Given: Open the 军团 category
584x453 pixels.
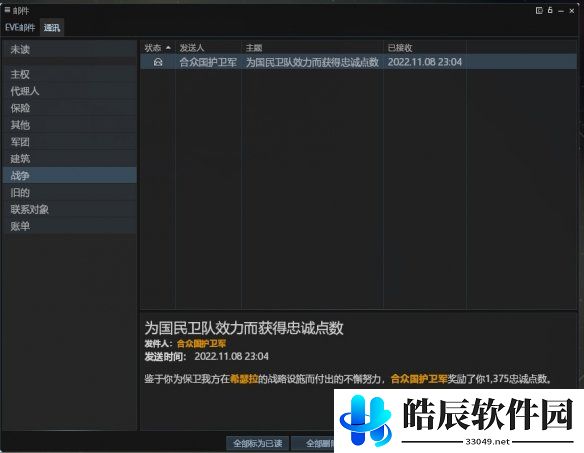Looking at the screenshot, I should tap(70, 142).
